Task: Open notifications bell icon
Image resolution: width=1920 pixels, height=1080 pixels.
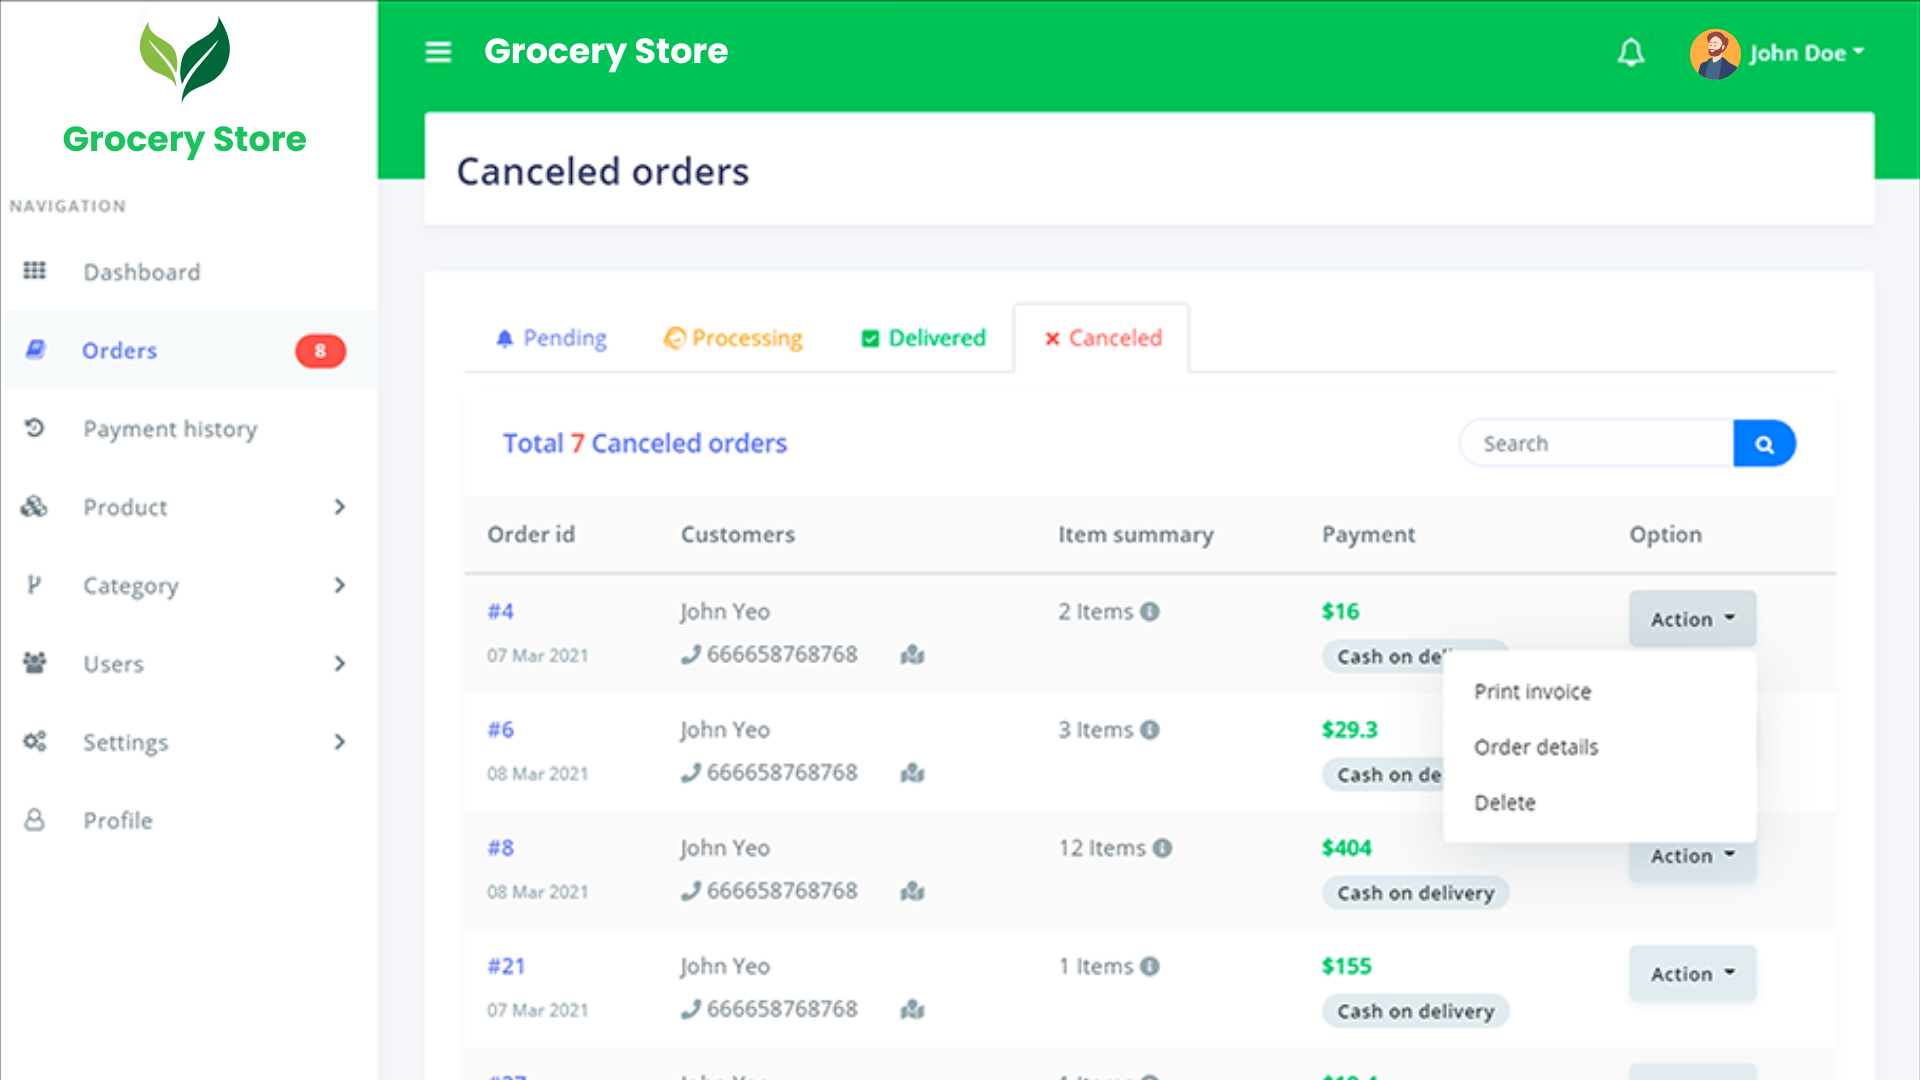Action: click(1631, 52)
